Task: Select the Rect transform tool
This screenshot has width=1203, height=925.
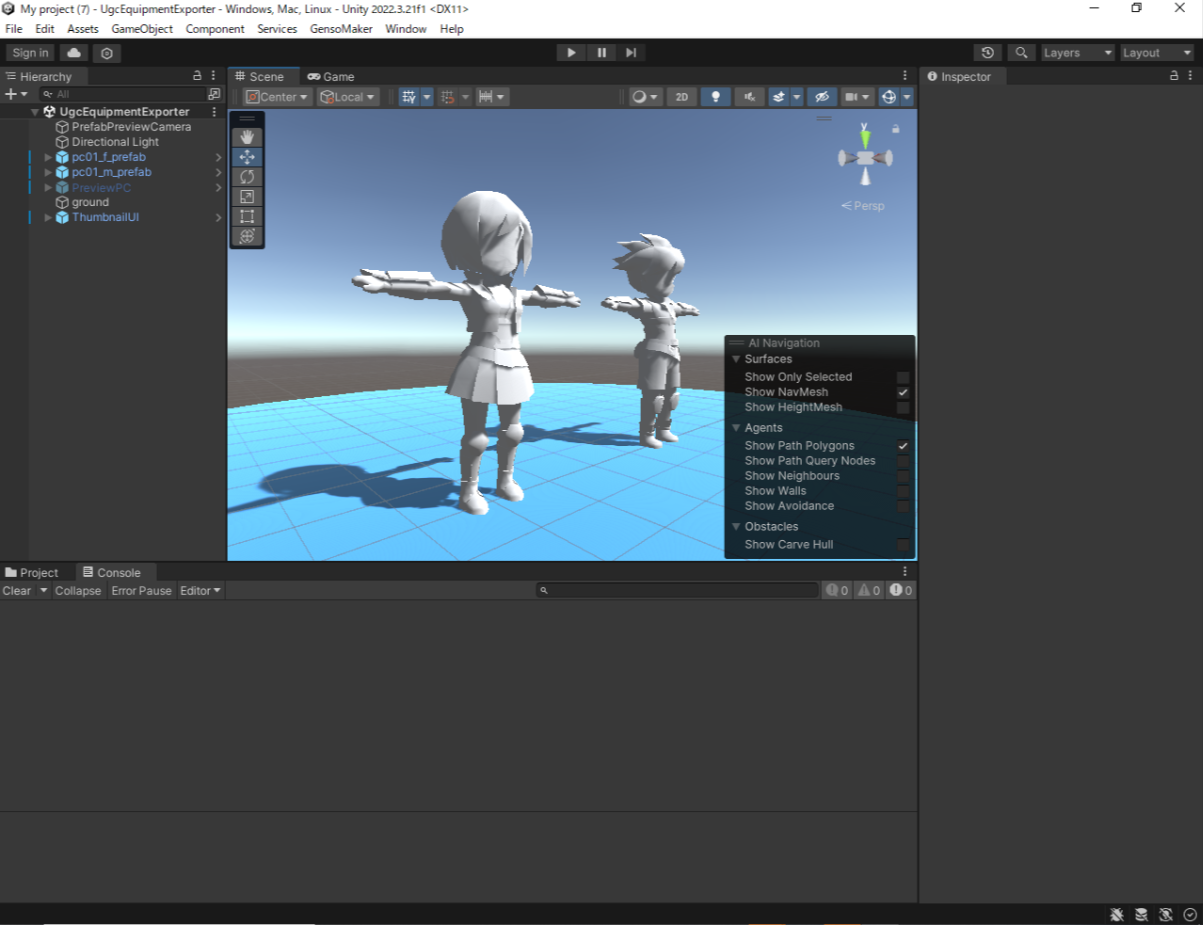Action: (247, 217)
